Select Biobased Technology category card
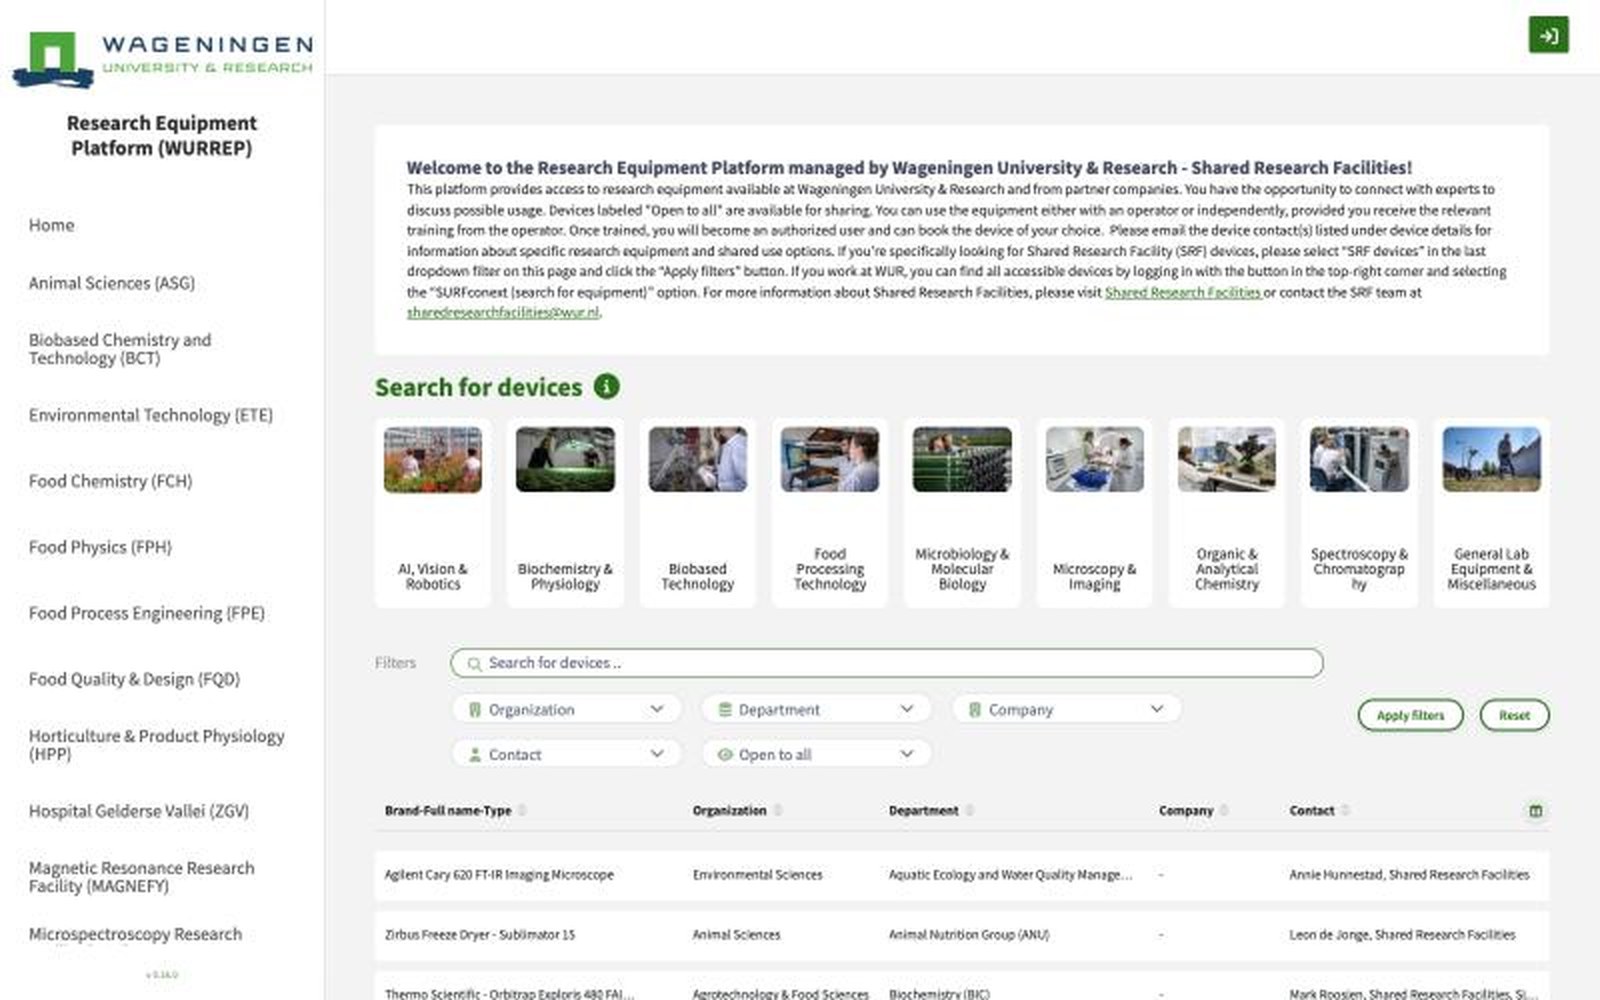This screenshot has width=1600, height=1000. [x=697, y=513]
